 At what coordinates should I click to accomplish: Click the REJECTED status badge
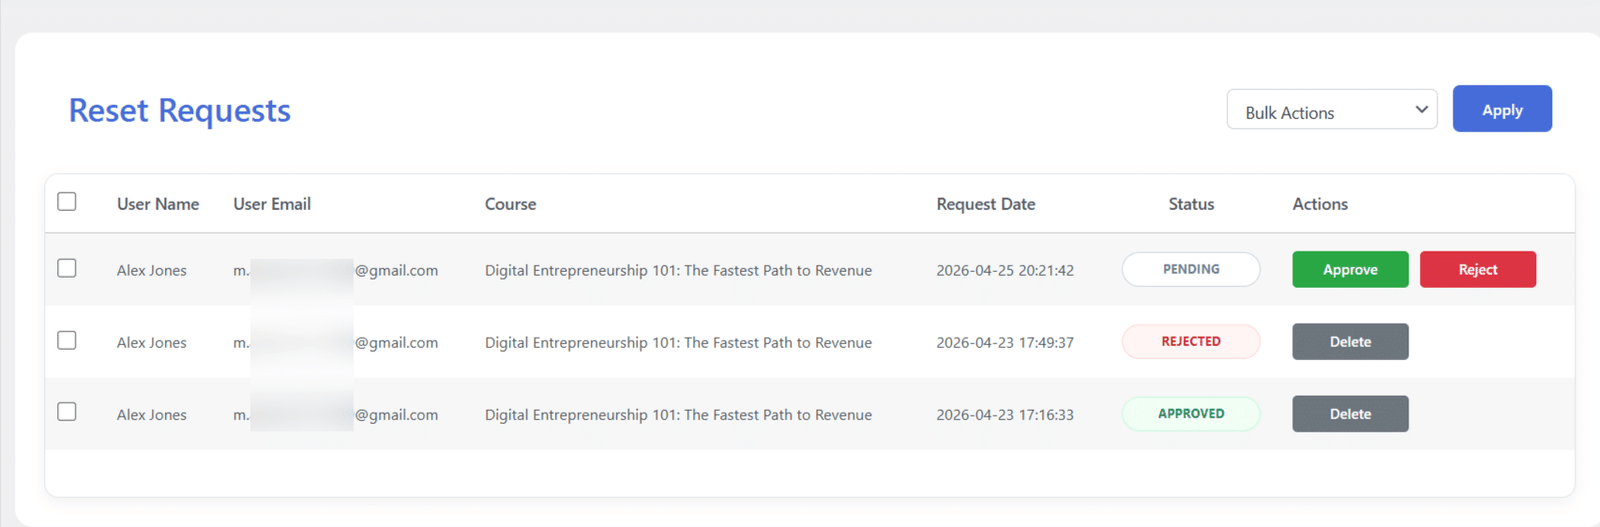pos(1191,341)
